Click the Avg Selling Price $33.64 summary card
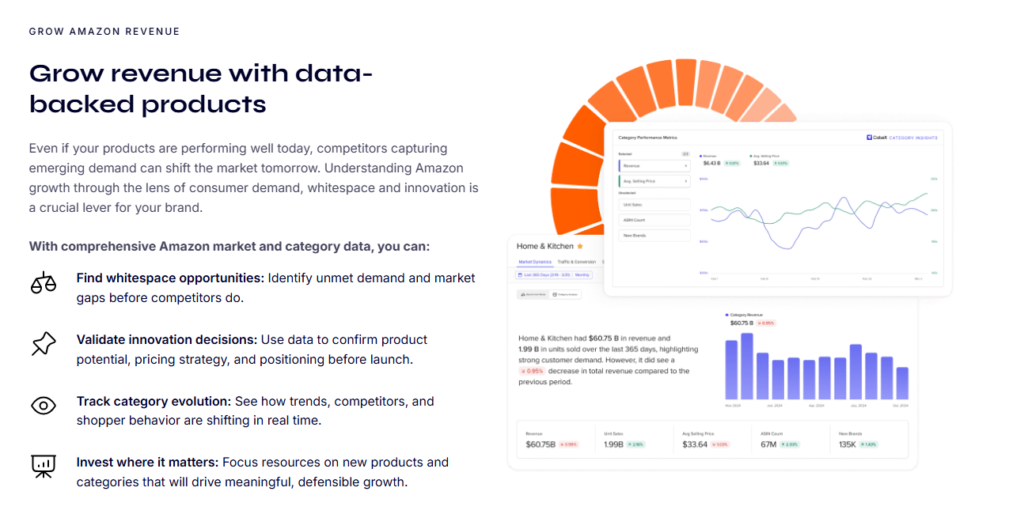 point(712,440)
